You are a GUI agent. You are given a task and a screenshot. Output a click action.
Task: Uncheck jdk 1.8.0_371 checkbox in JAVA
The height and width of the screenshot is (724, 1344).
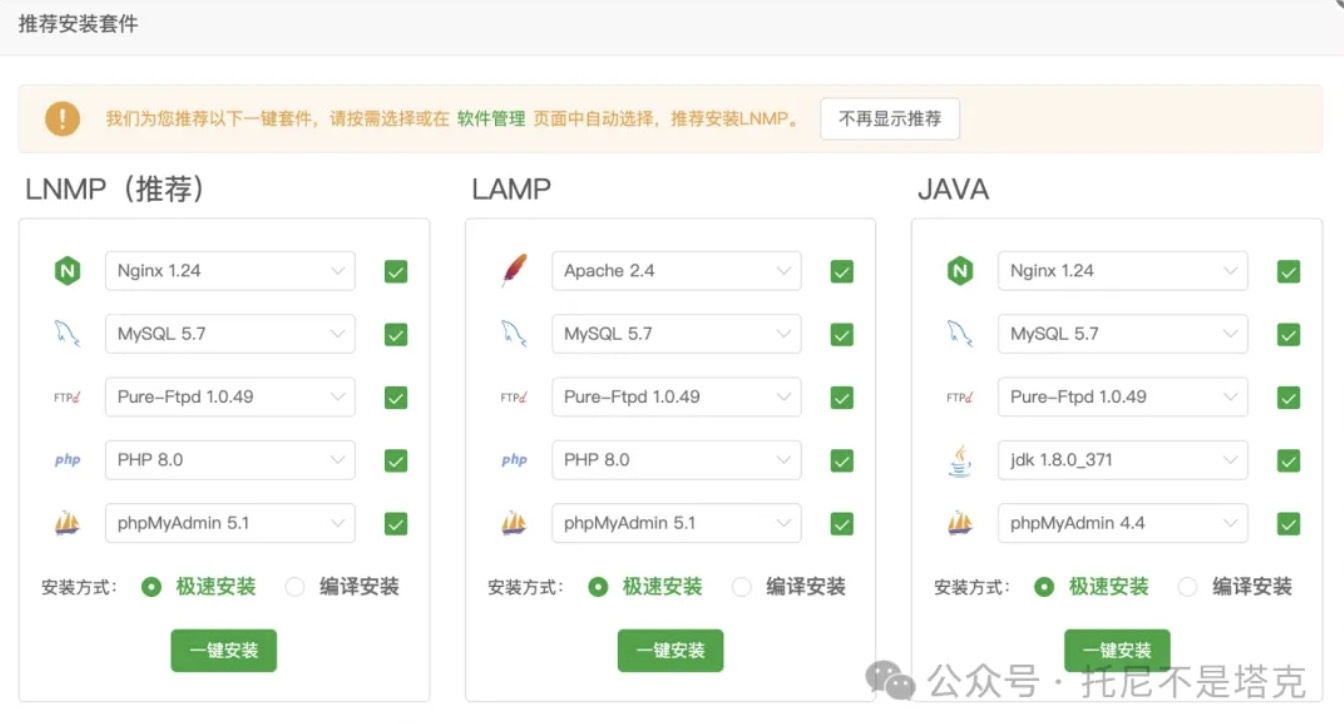pos(1289,461)
